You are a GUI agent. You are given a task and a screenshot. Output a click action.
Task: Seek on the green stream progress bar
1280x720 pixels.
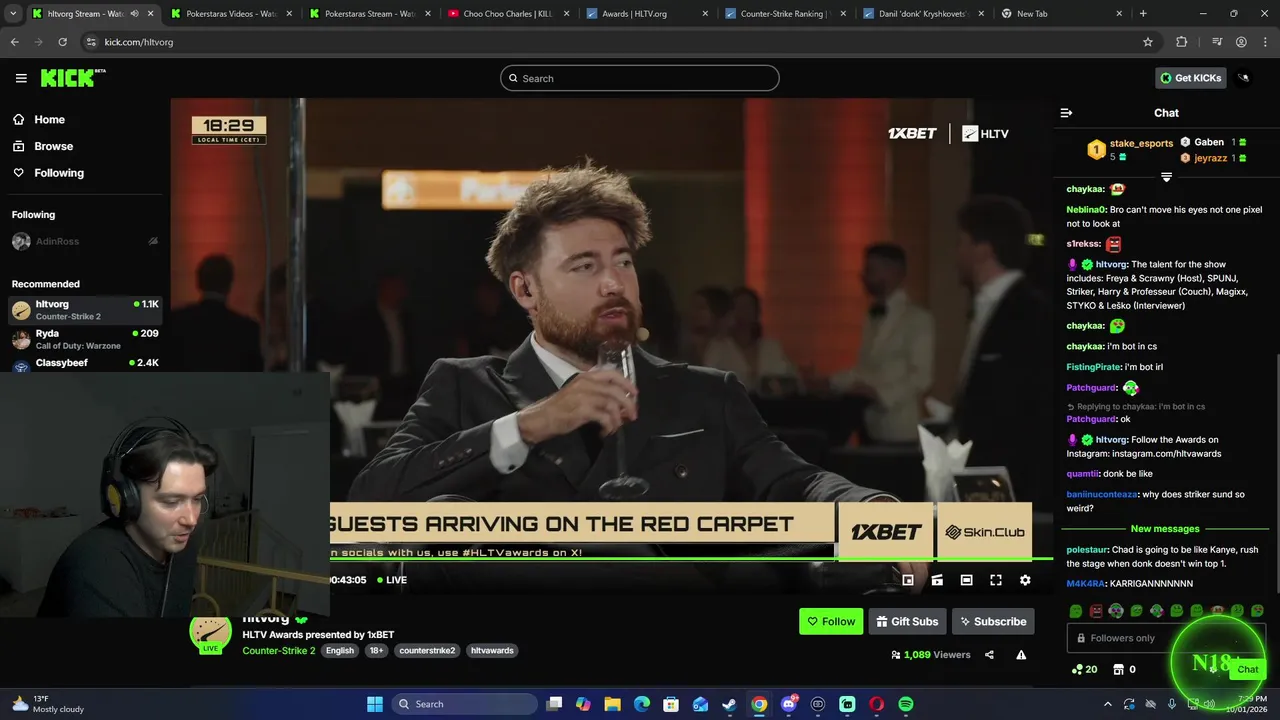[691, 559]
